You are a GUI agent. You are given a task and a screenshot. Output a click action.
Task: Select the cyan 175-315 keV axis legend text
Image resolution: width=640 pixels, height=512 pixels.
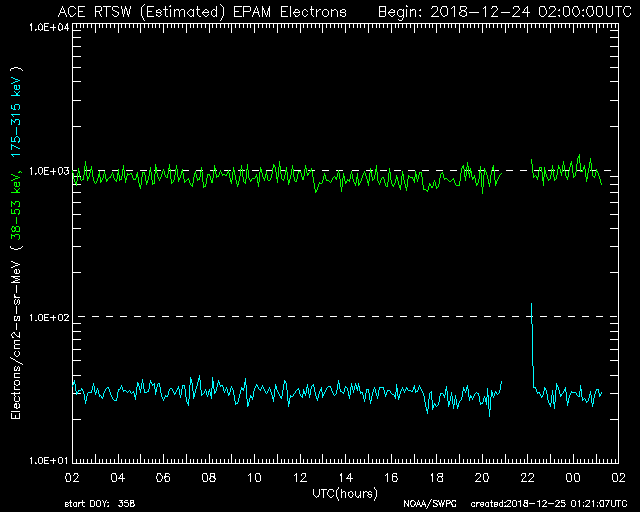point(17,112)
